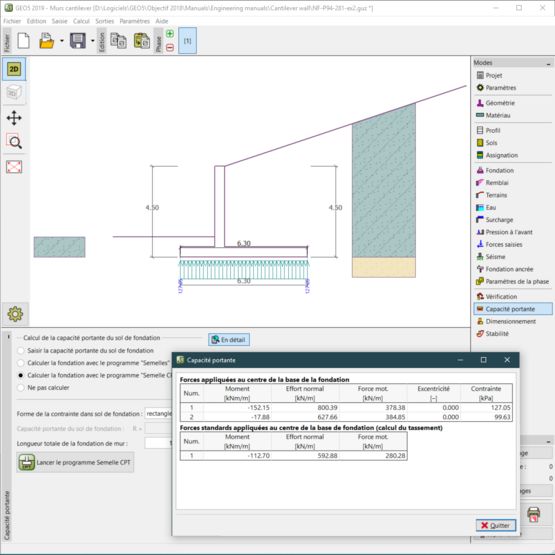
Task: Expand the save dropdown arrow
Action: pyautogui.click(x=93, y=41)
